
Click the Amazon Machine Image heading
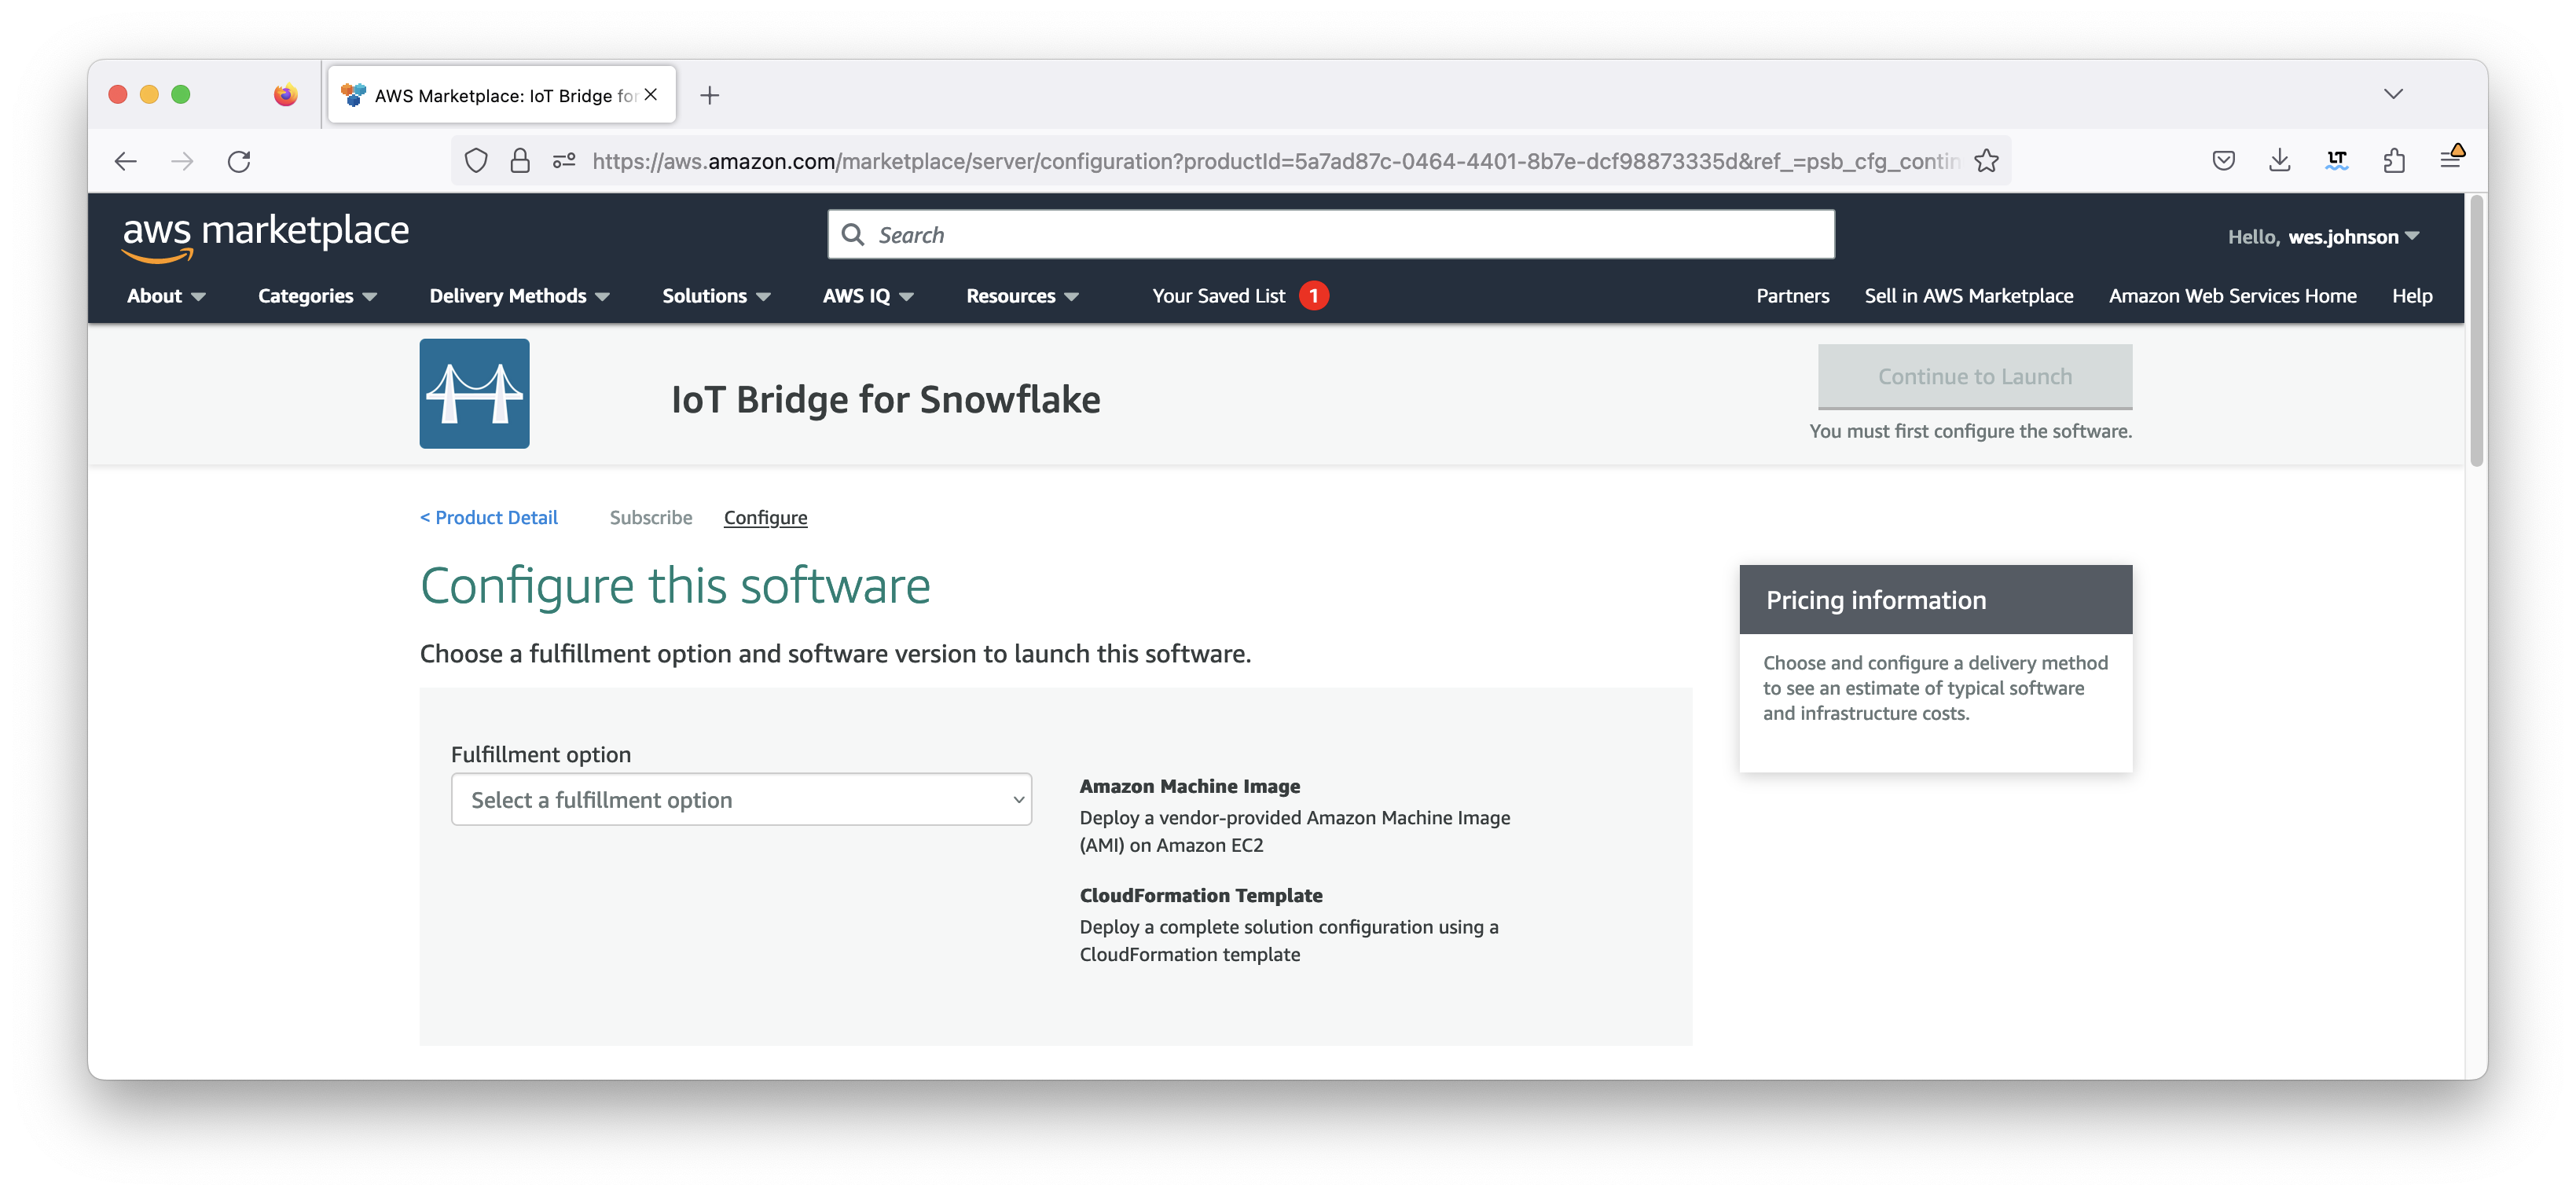pyautogui.click(x=1189, y=786)
